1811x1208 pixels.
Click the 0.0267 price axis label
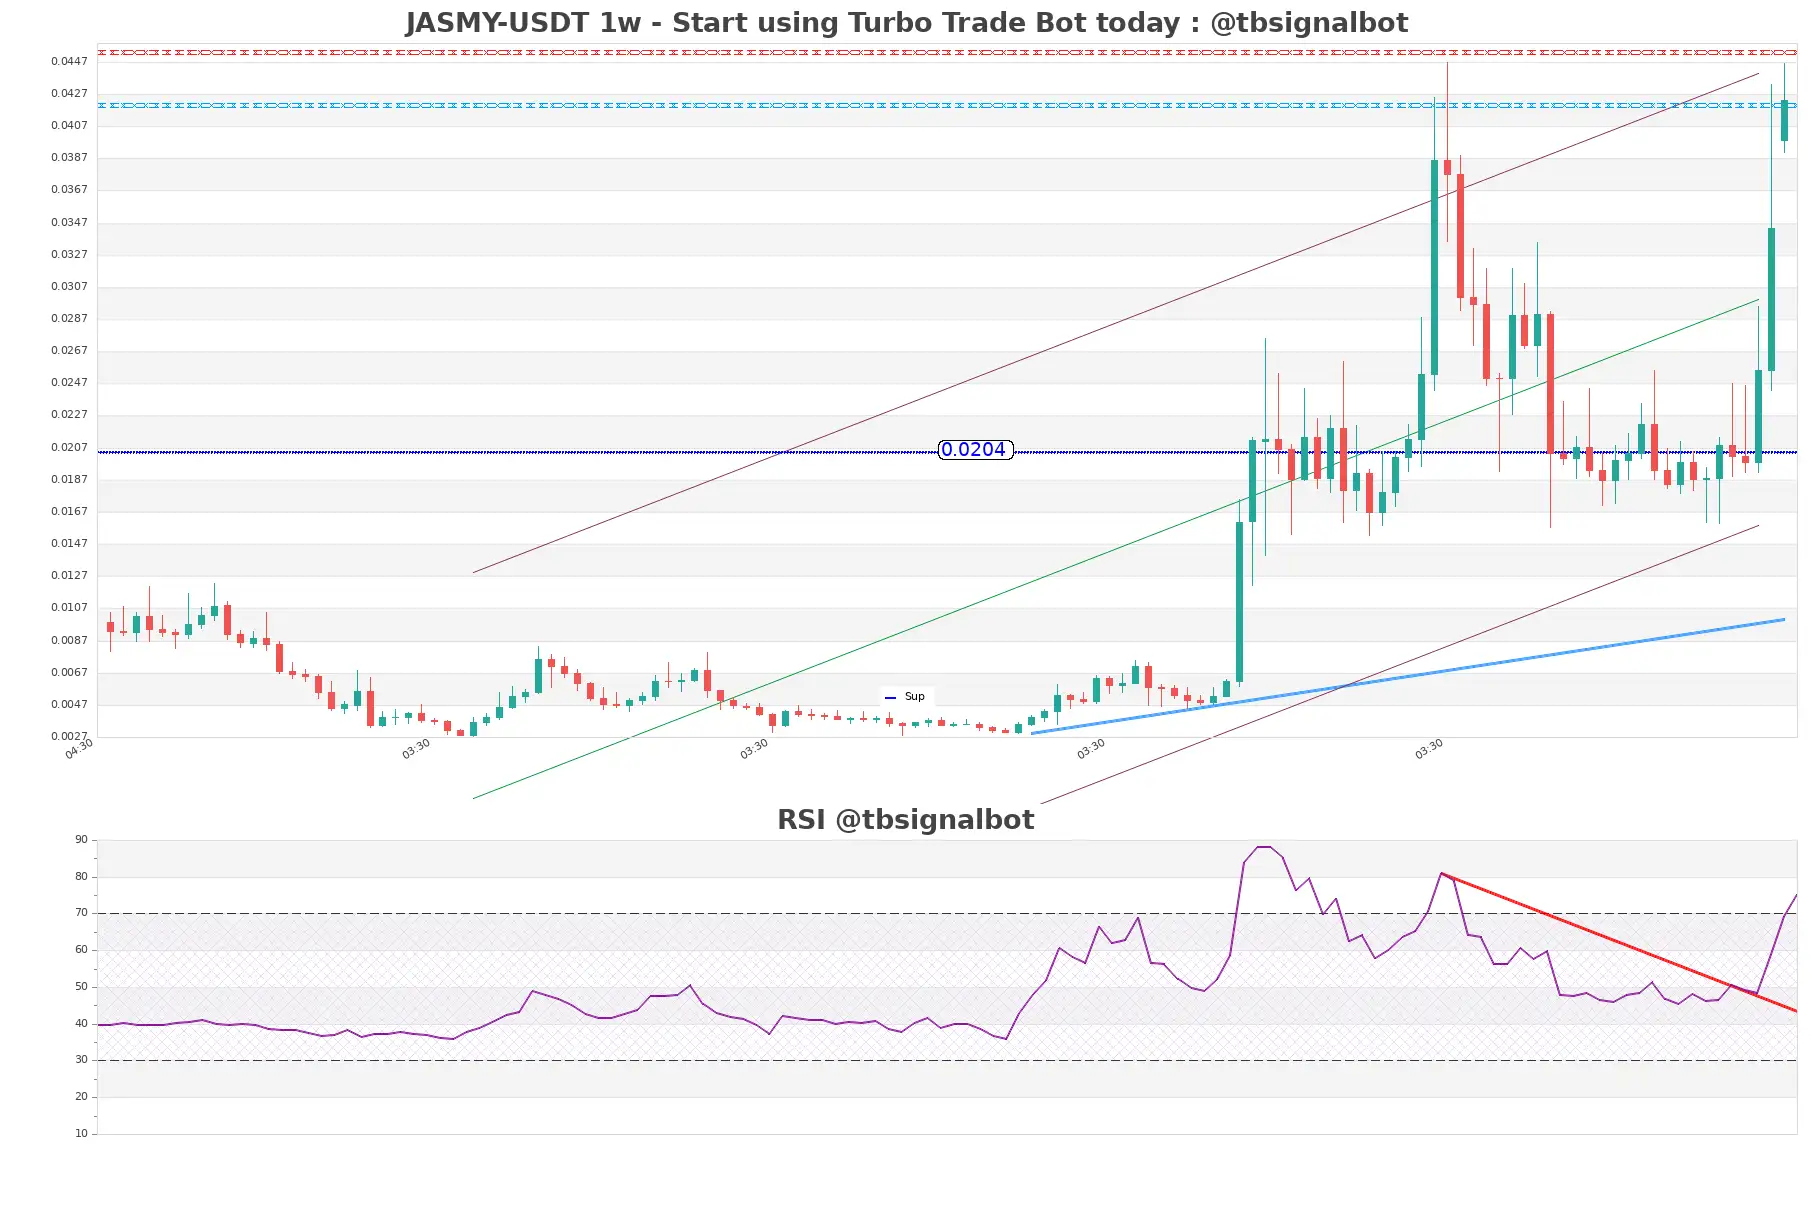pyautogui.click(x=69, y=350)
